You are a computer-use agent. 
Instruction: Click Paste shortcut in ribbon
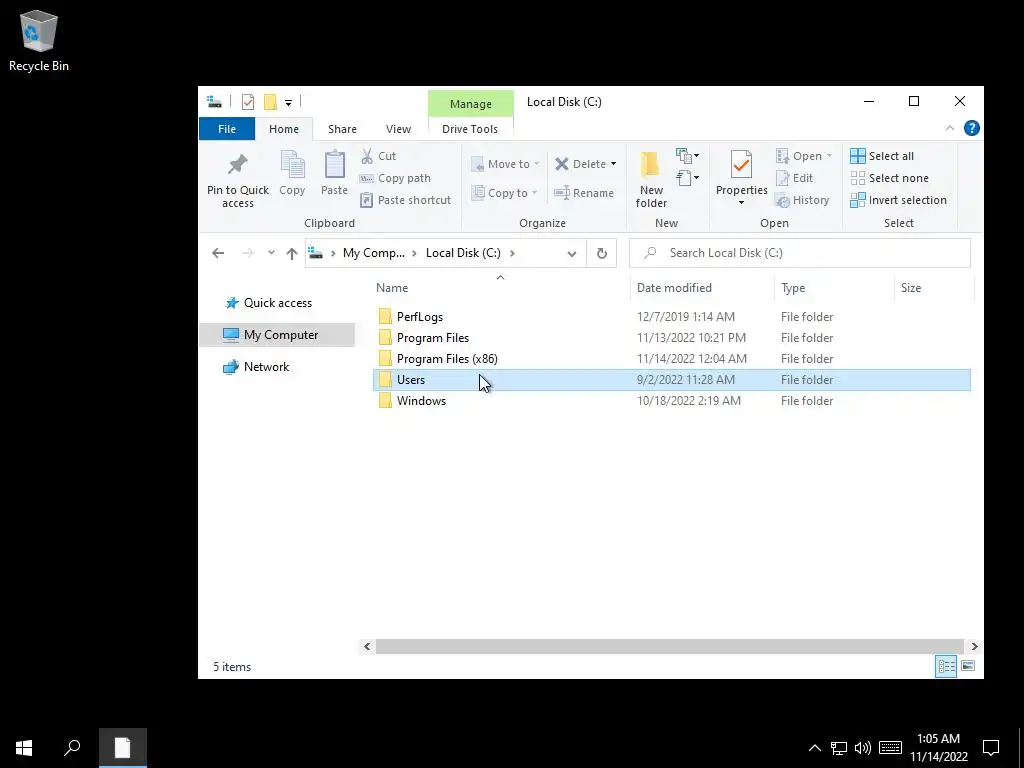coord(405,200)
